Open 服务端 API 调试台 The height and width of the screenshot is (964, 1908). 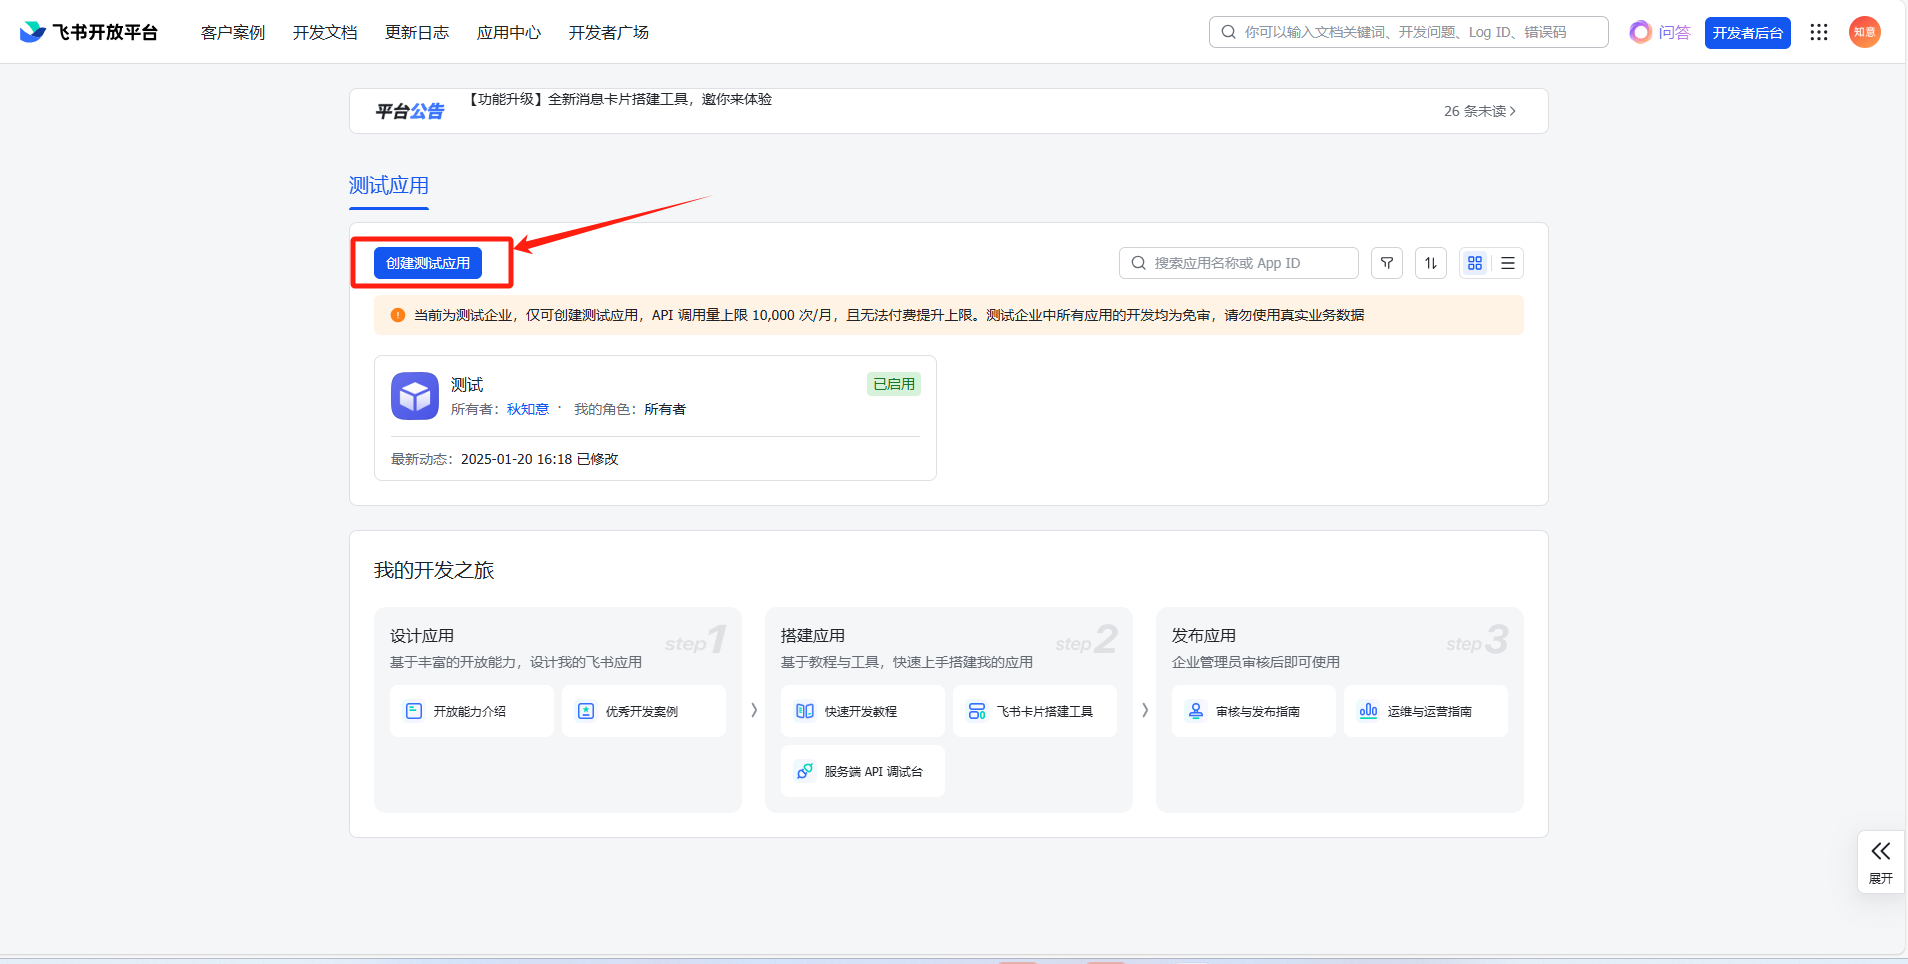click(x=862, y=771)
